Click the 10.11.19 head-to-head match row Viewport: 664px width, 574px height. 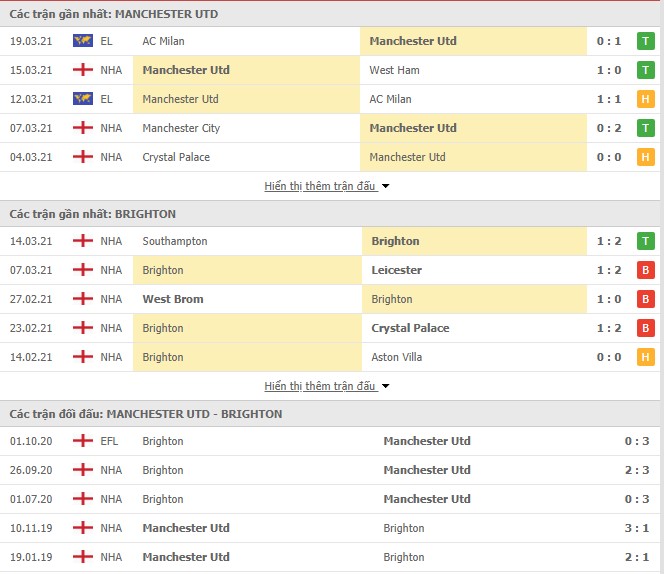(x=330, y=528)
